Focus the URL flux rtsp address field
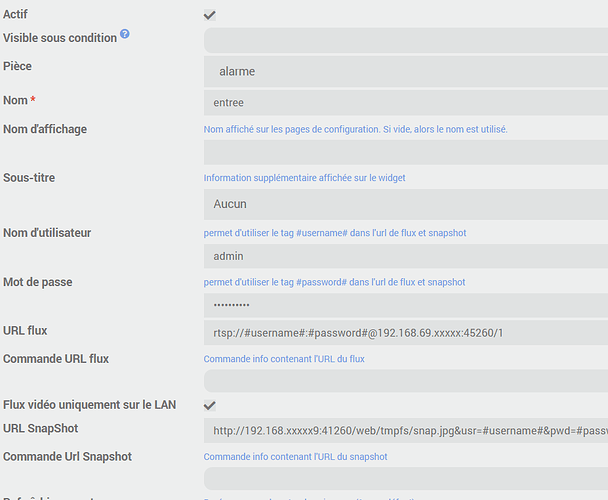This screenshot has height=500, width=608. pyautogui.click(x=405, y=332)
